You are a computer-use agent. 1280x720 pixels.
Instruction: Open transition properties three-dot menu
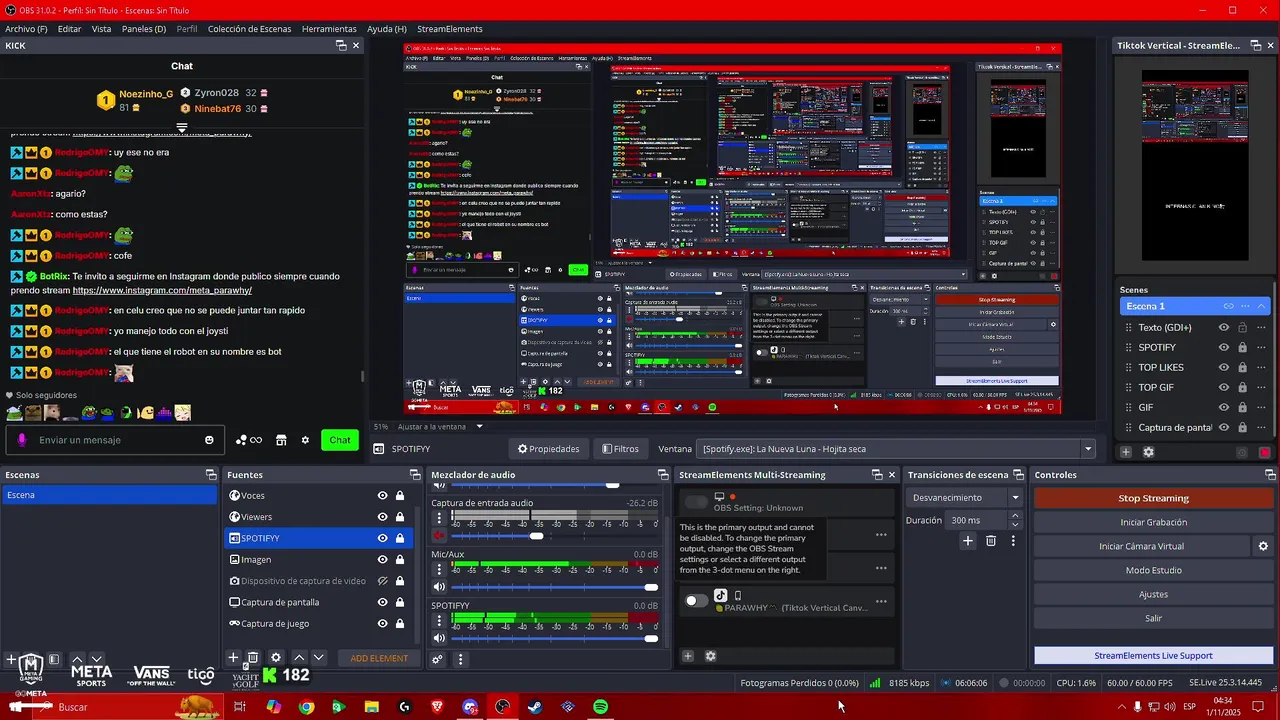tap(1013, 540)
